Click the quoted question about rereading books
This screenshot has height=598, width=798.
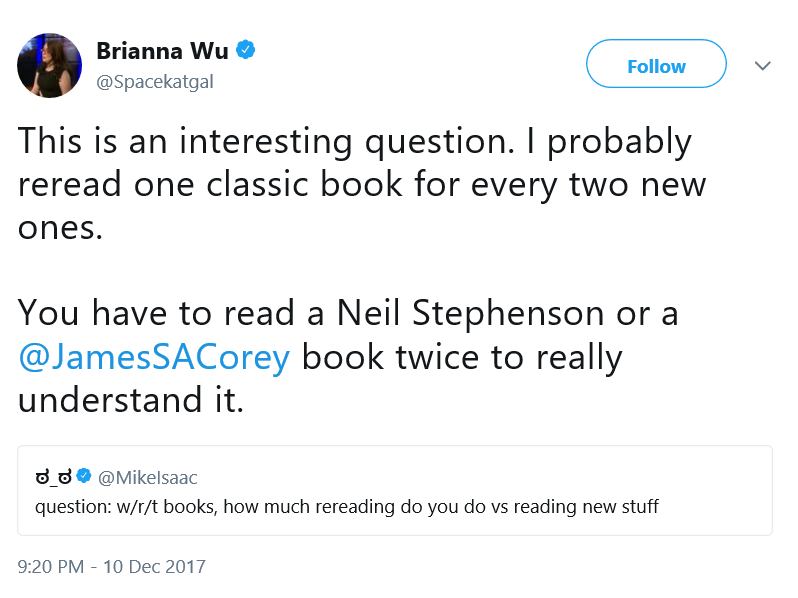[347, 507]
